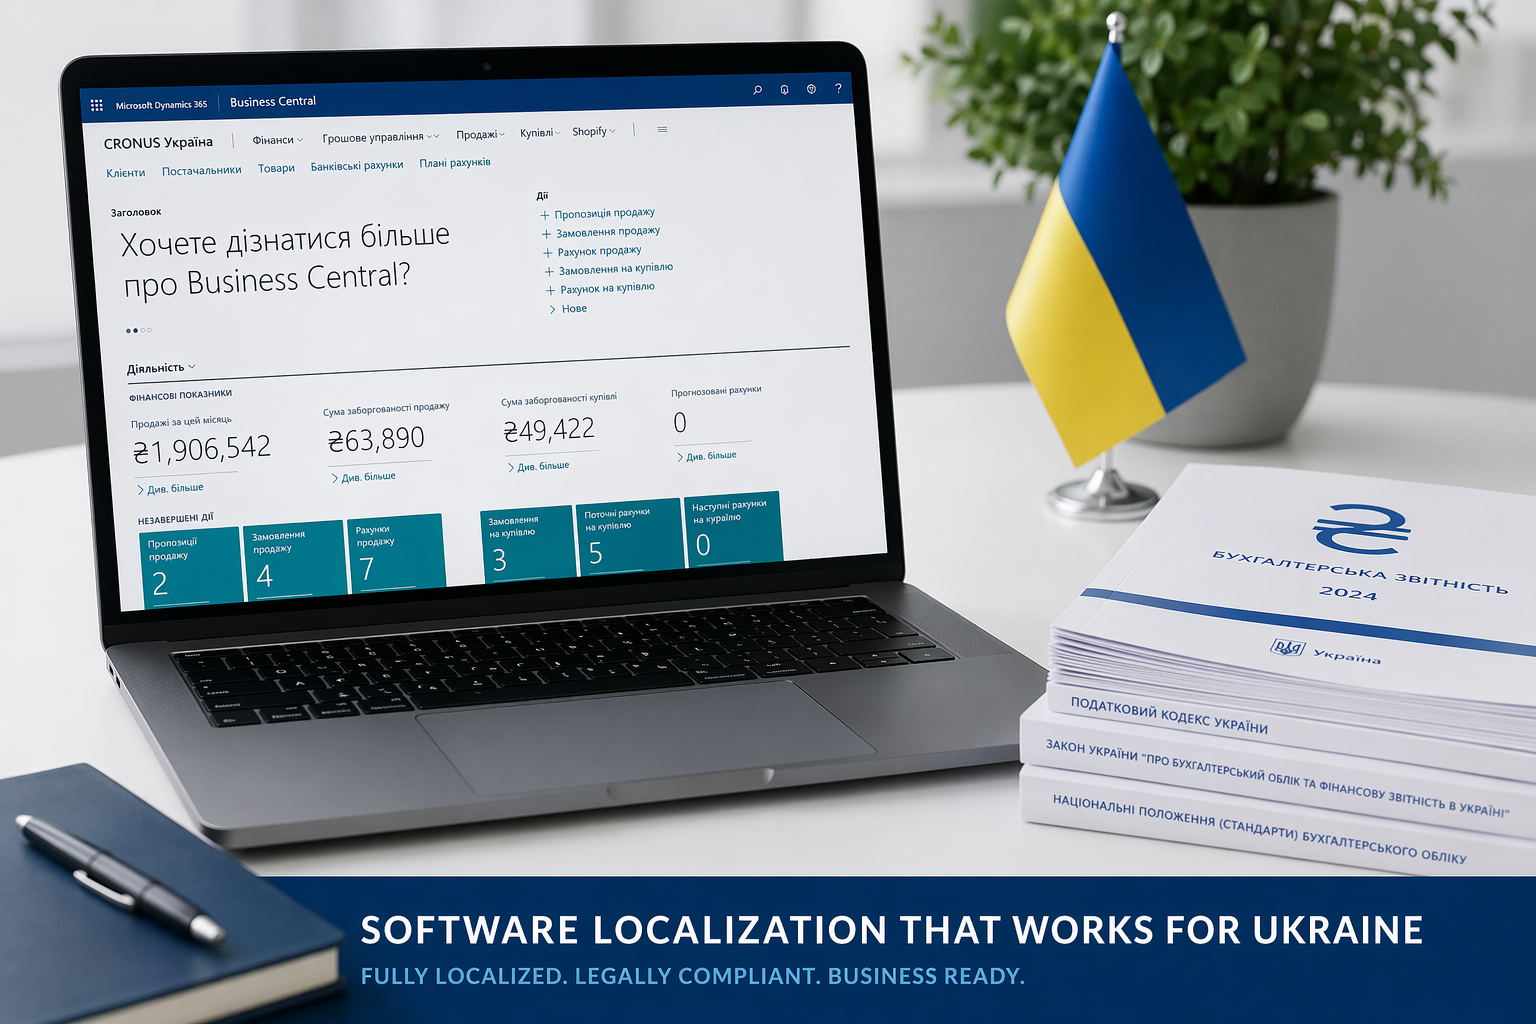
Task: Click the ₴1,906,542 sales value
Action: click(x=202, y=449)
